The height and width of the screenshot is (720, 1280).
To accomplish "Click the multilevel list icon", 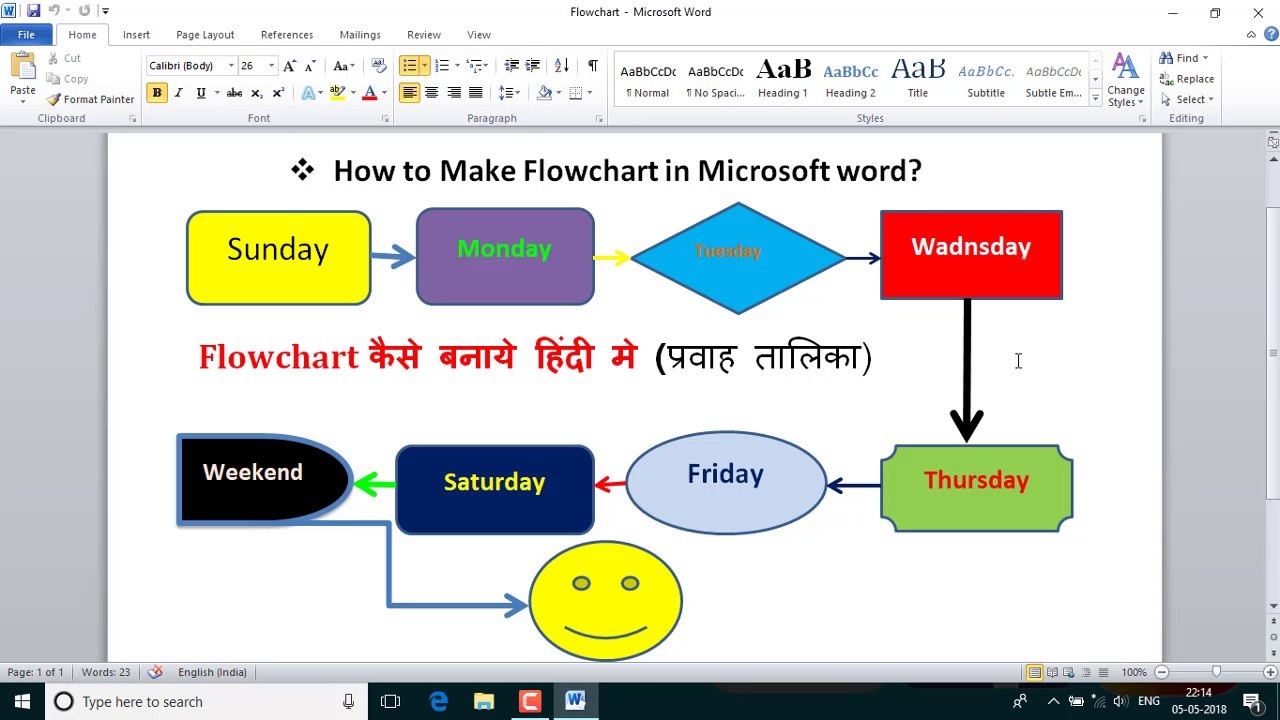I will coord(475,66).
